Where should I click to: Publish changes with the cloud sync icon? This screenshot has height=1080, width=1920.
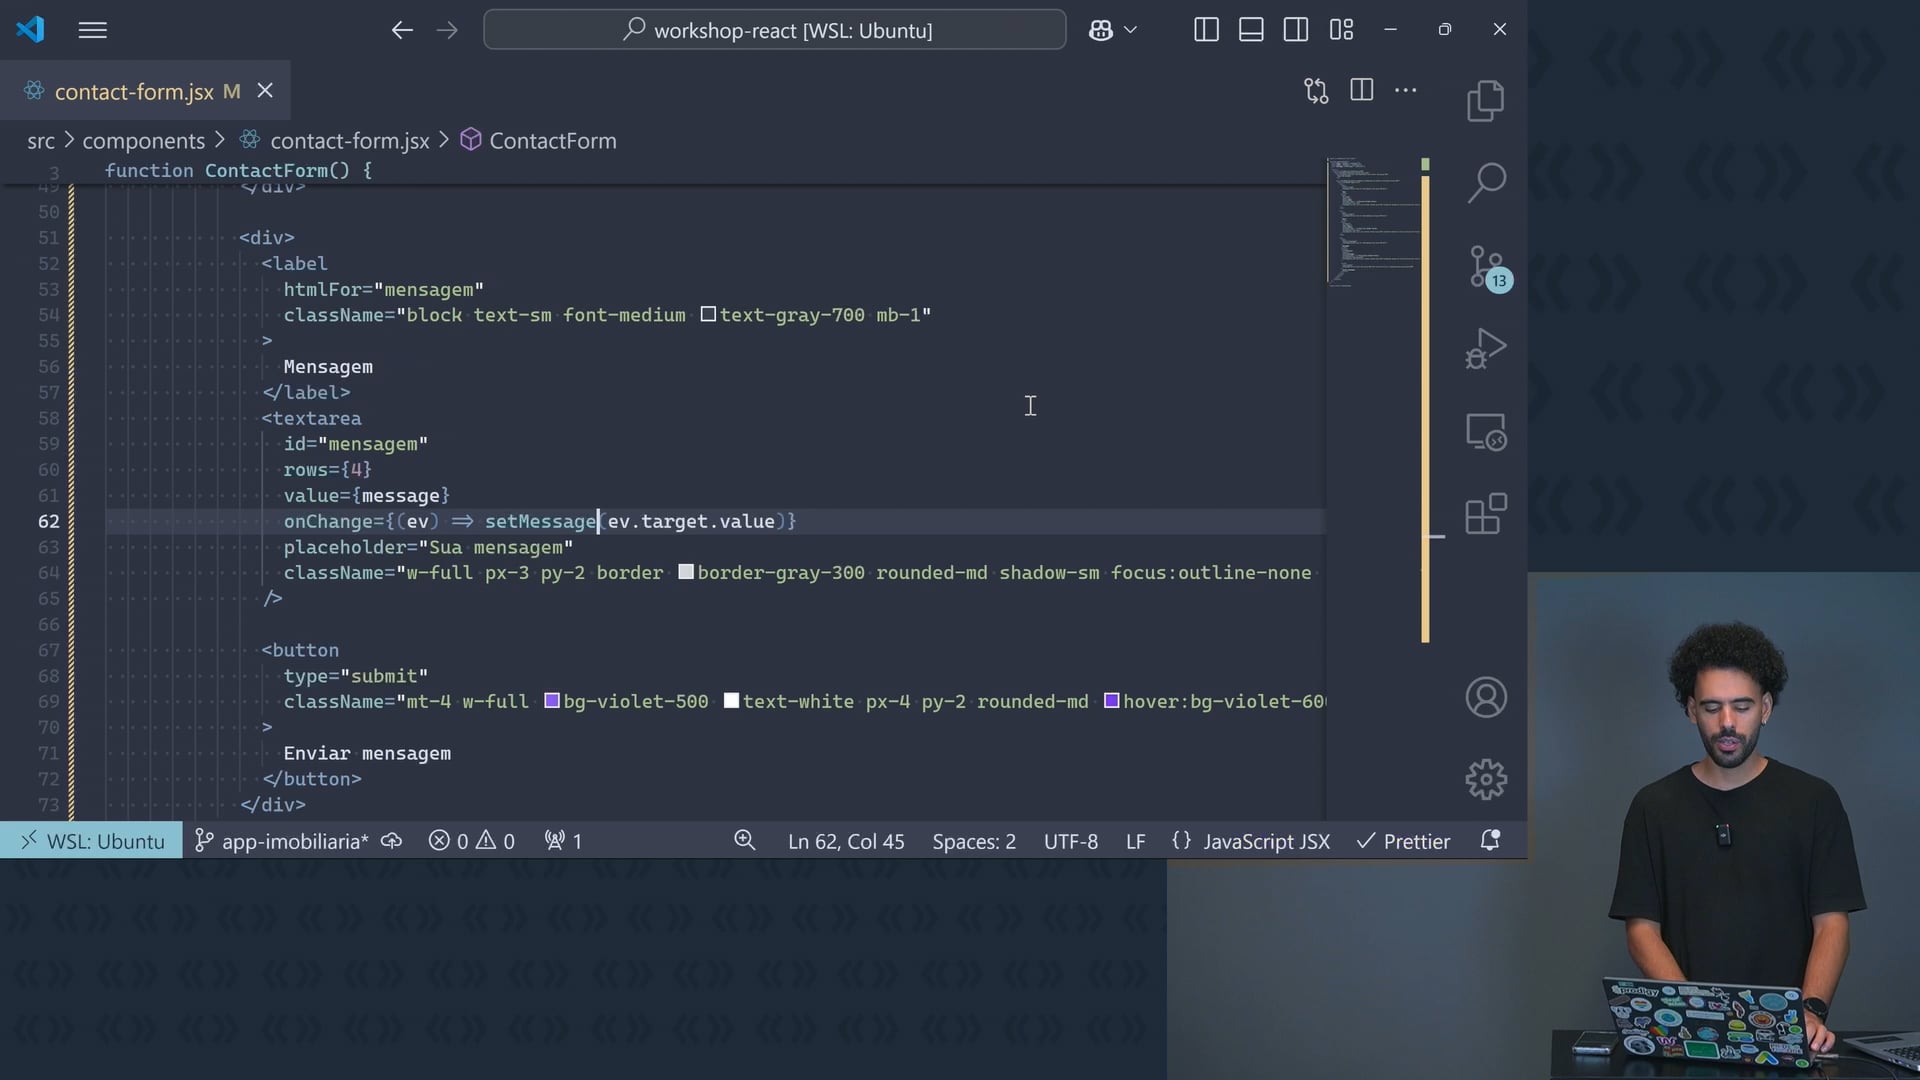pyautogui.click(x=392, y=841)
